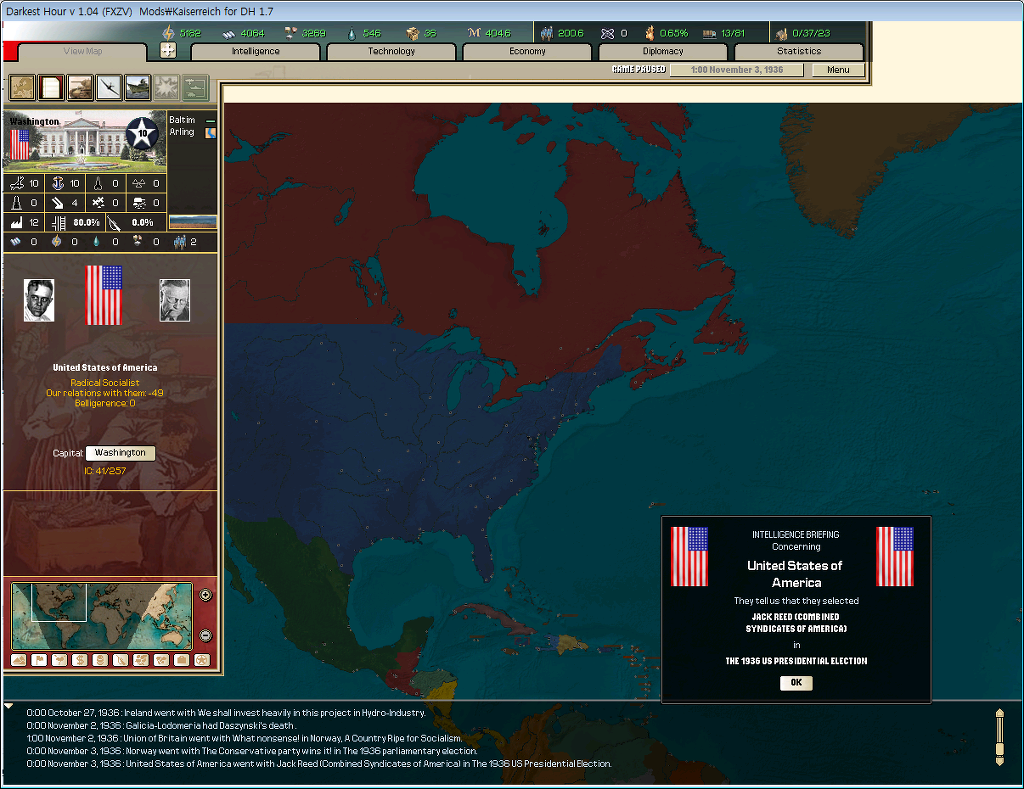
Task: Open the View Map tab
Action: (82, 52)
